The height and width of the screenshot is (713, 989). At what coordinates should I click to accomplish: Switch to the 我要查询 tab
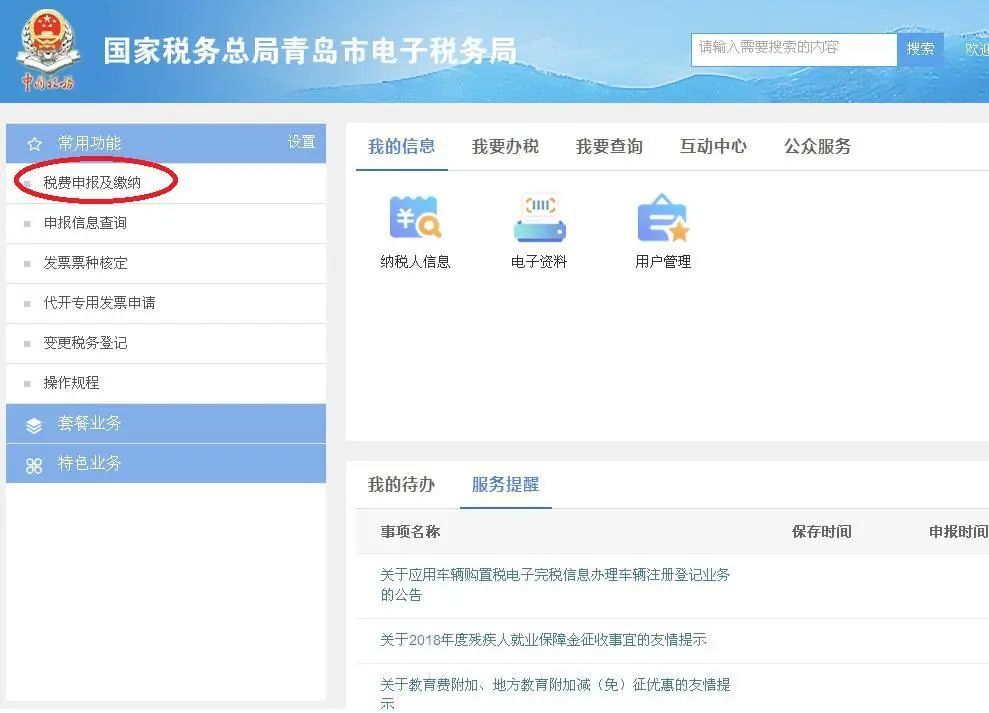pos(609,147)
